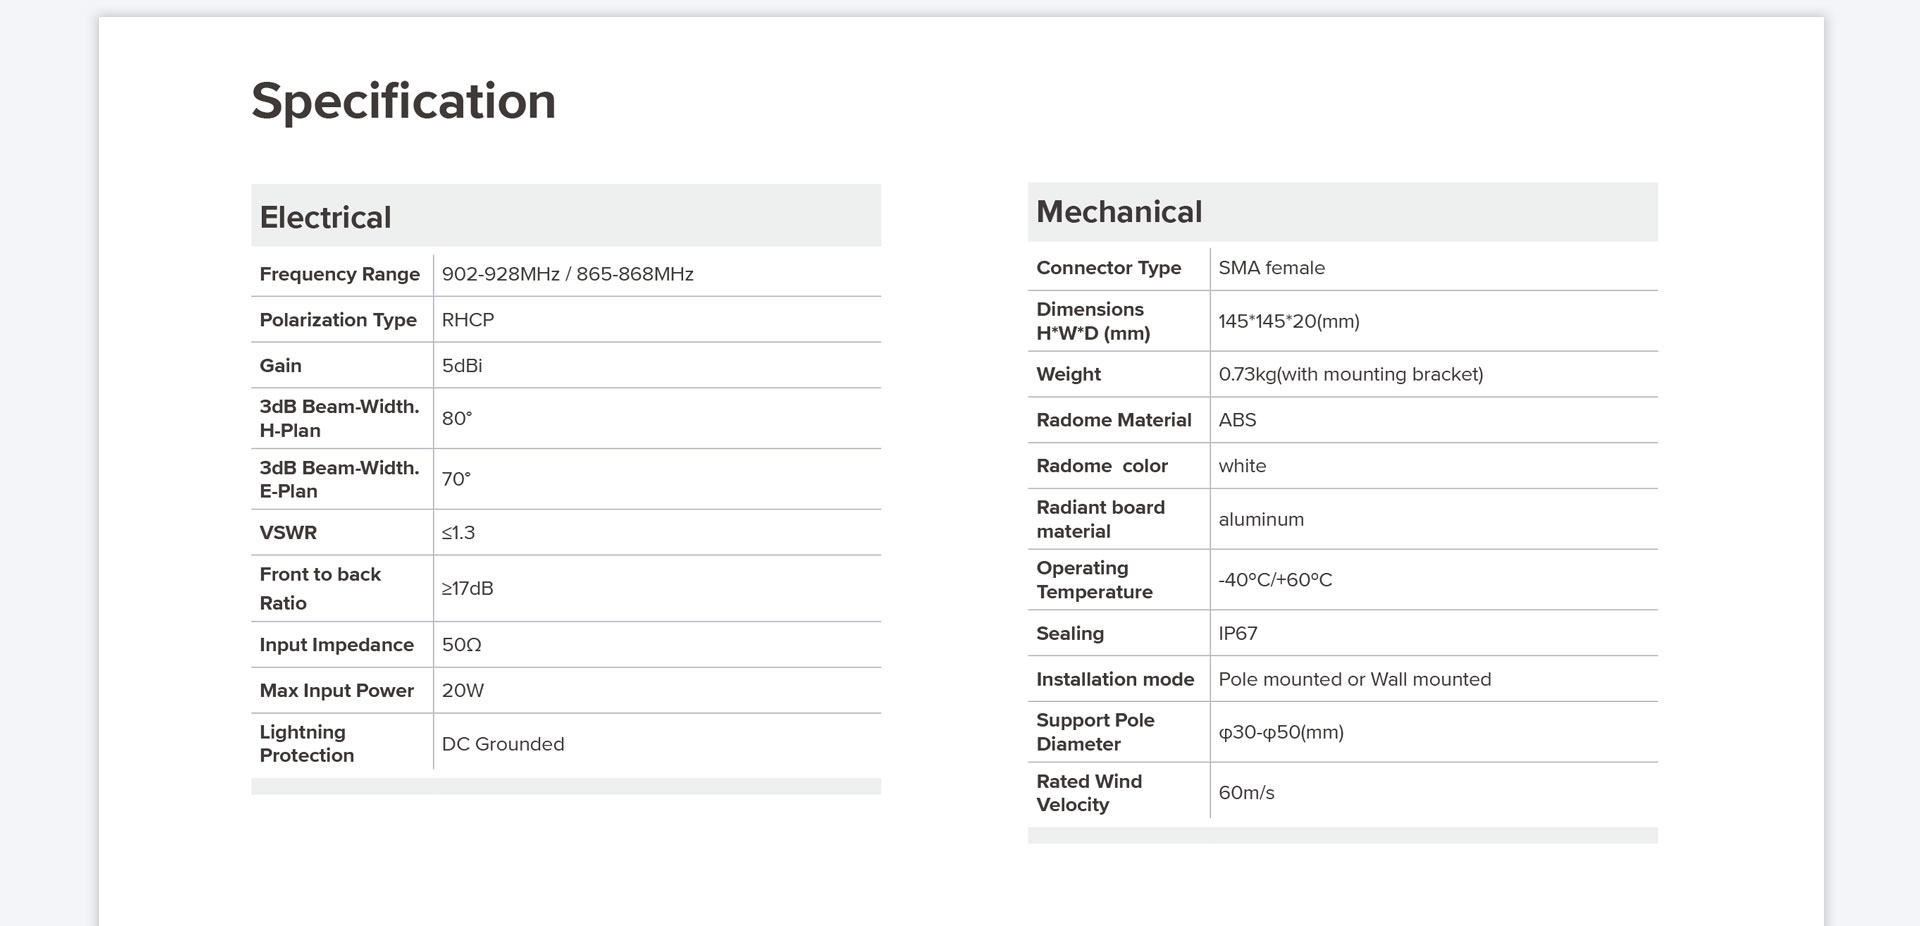
Task: Click the Radome Material label
Action: (x=1114, y=420)
